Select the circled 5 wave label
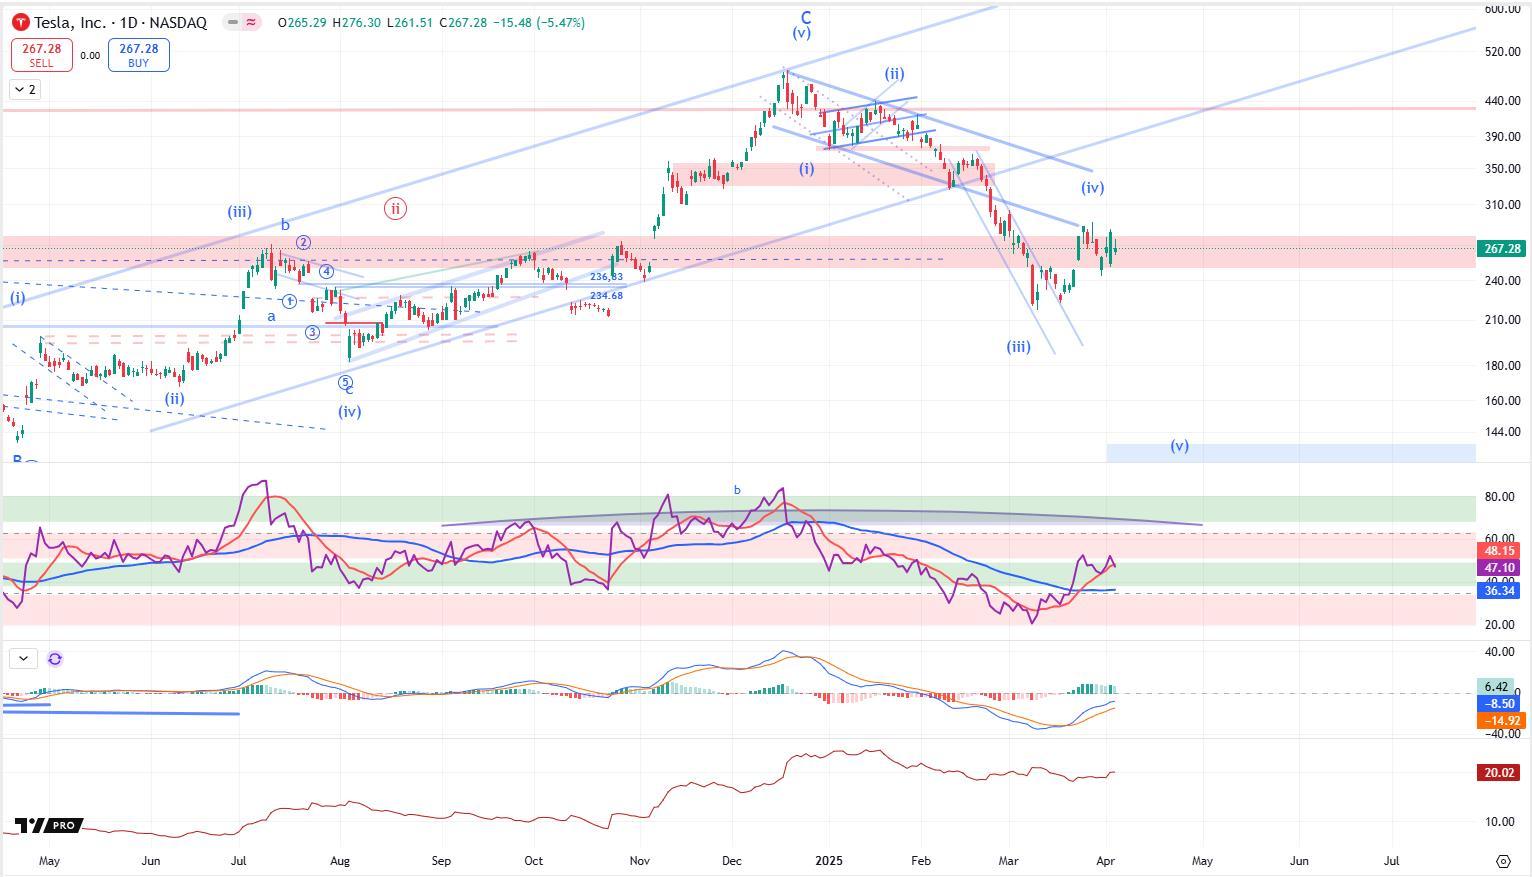Image resolution: width=1532 pixels, height=877 pixels. 345,382
